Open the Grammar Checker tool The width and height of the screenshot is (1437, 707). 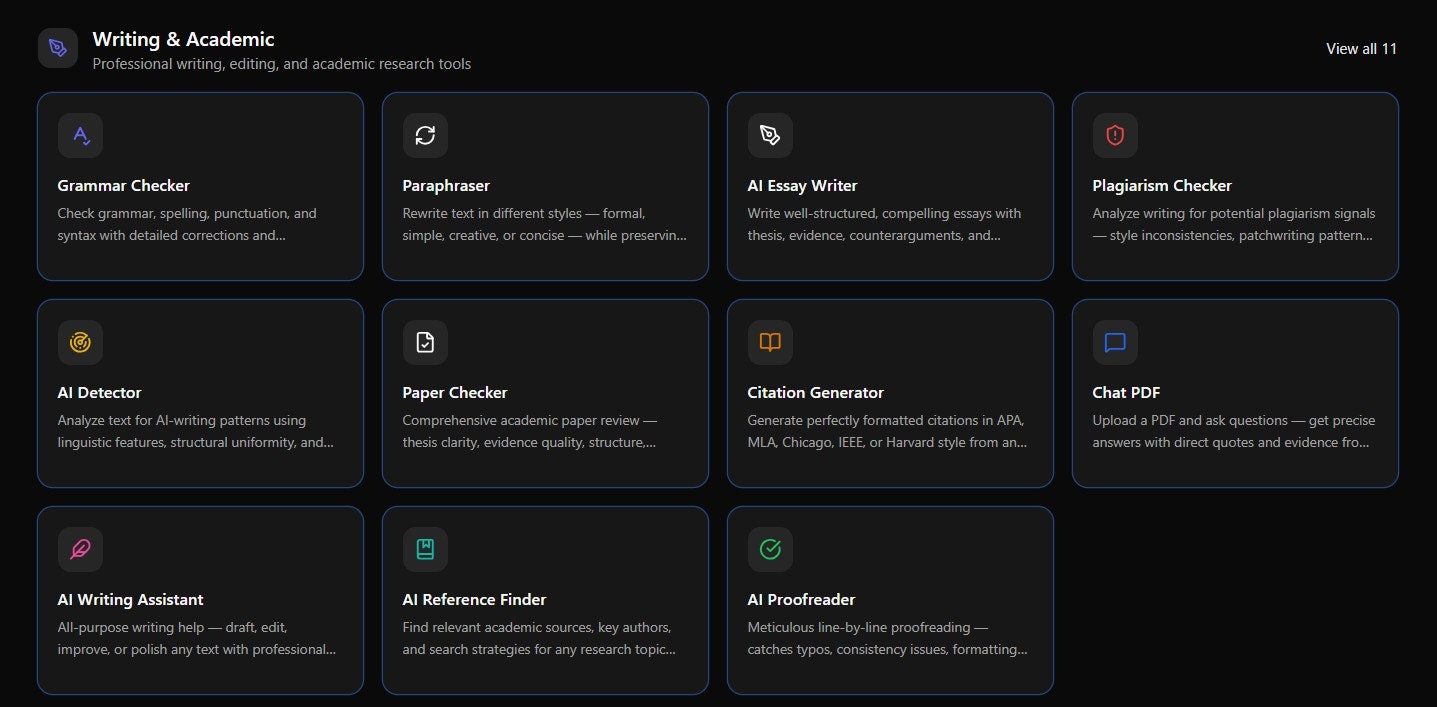(200, 186)
